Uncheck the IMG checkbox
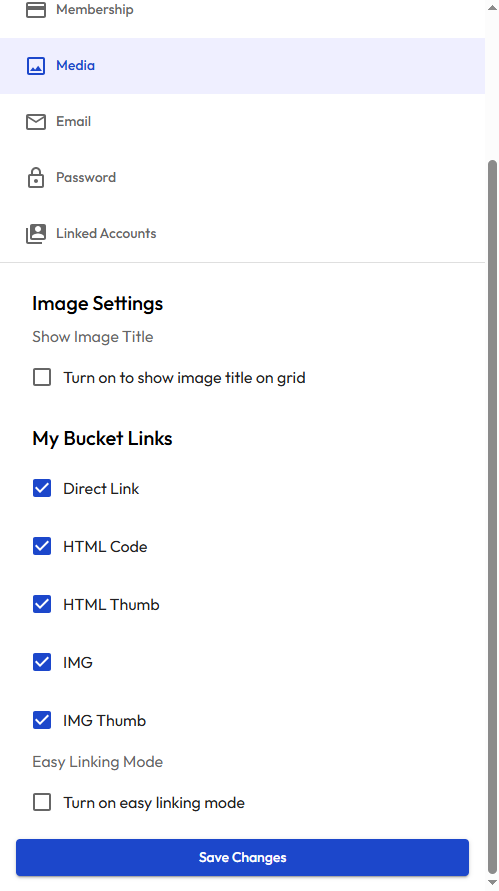The width and height of the screenshot is (499, 891). 42,662
